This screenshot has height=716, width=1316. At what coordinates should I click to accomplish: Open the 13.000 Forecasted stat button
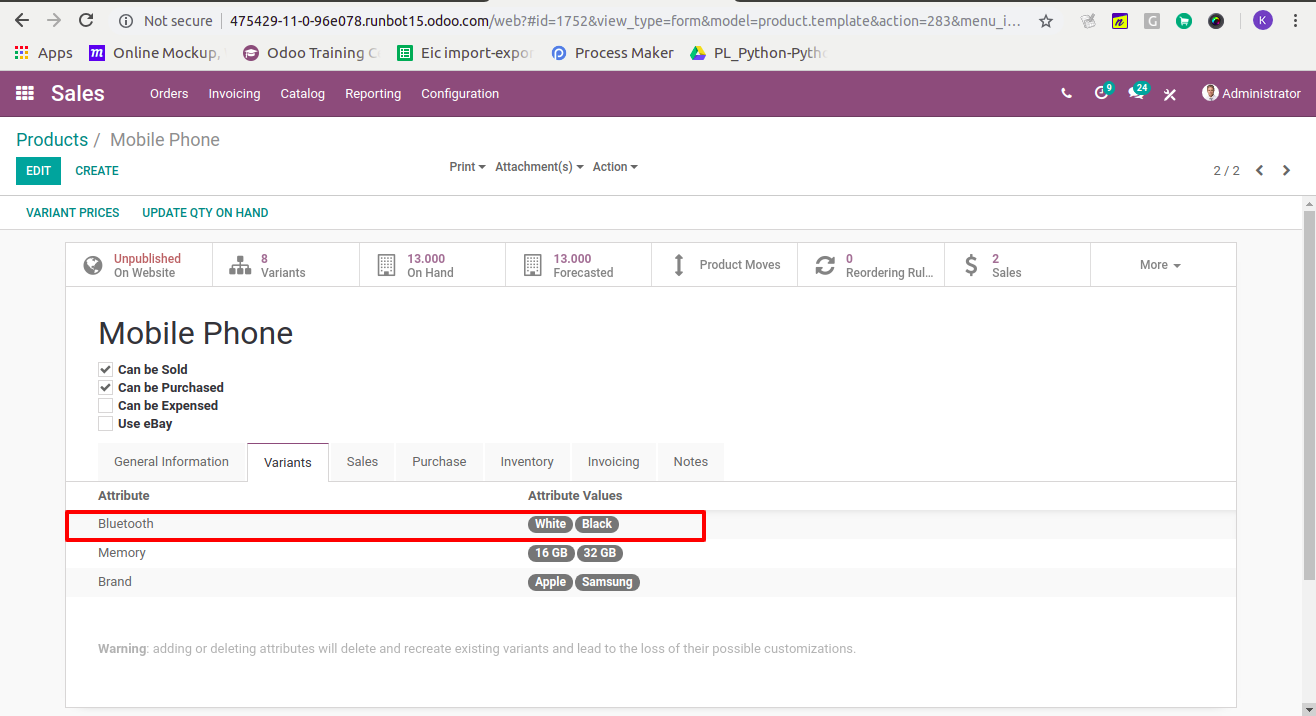[x=578, y=265]
